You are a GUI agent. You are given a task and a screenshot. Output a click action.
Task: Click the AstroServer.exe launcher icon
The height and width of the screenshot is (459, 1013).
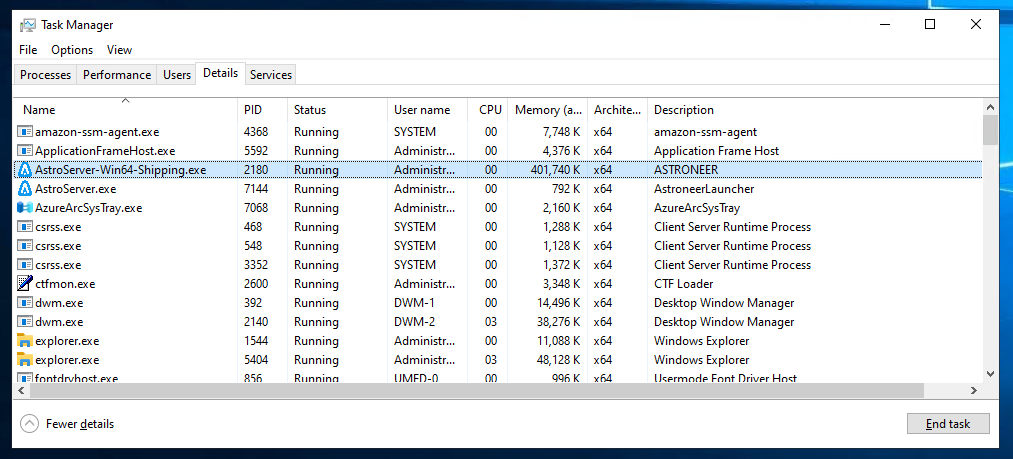[x=25, y=189]
